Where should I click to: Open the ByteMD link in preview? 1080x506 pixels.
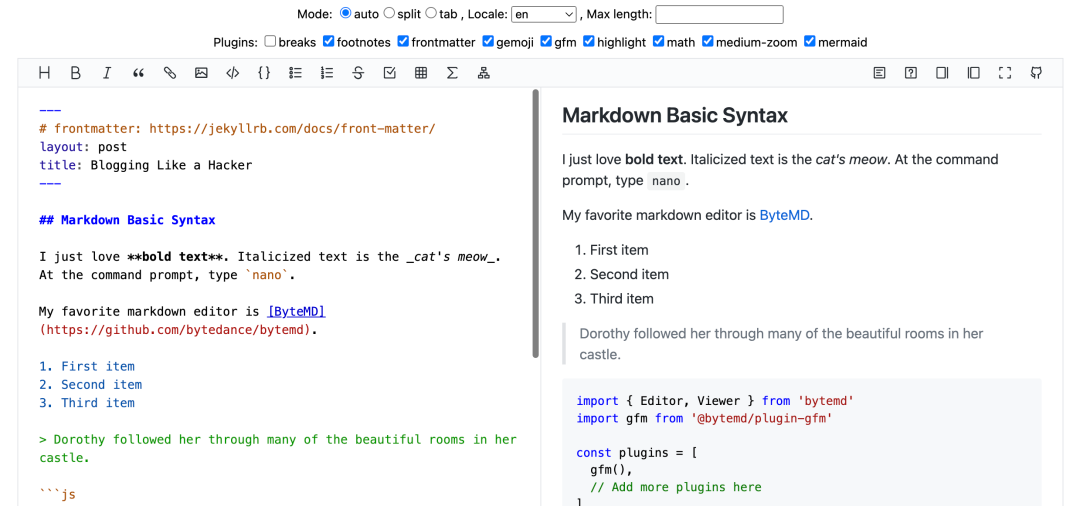coord(785,215)
